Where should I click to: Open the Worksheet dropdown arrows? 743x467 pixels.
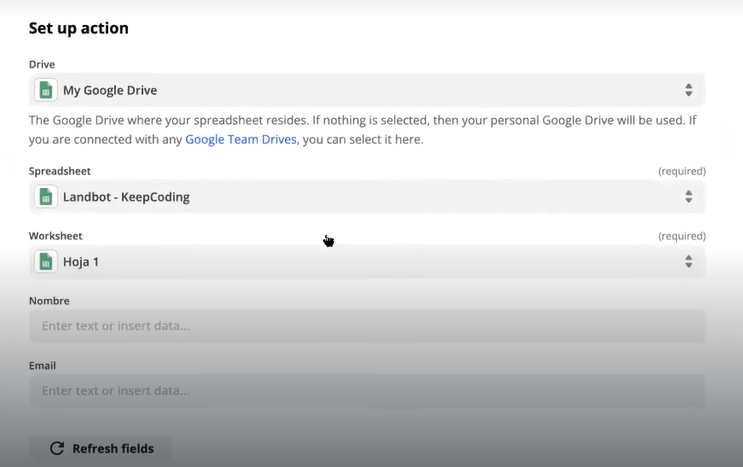(x=689, y=261)
